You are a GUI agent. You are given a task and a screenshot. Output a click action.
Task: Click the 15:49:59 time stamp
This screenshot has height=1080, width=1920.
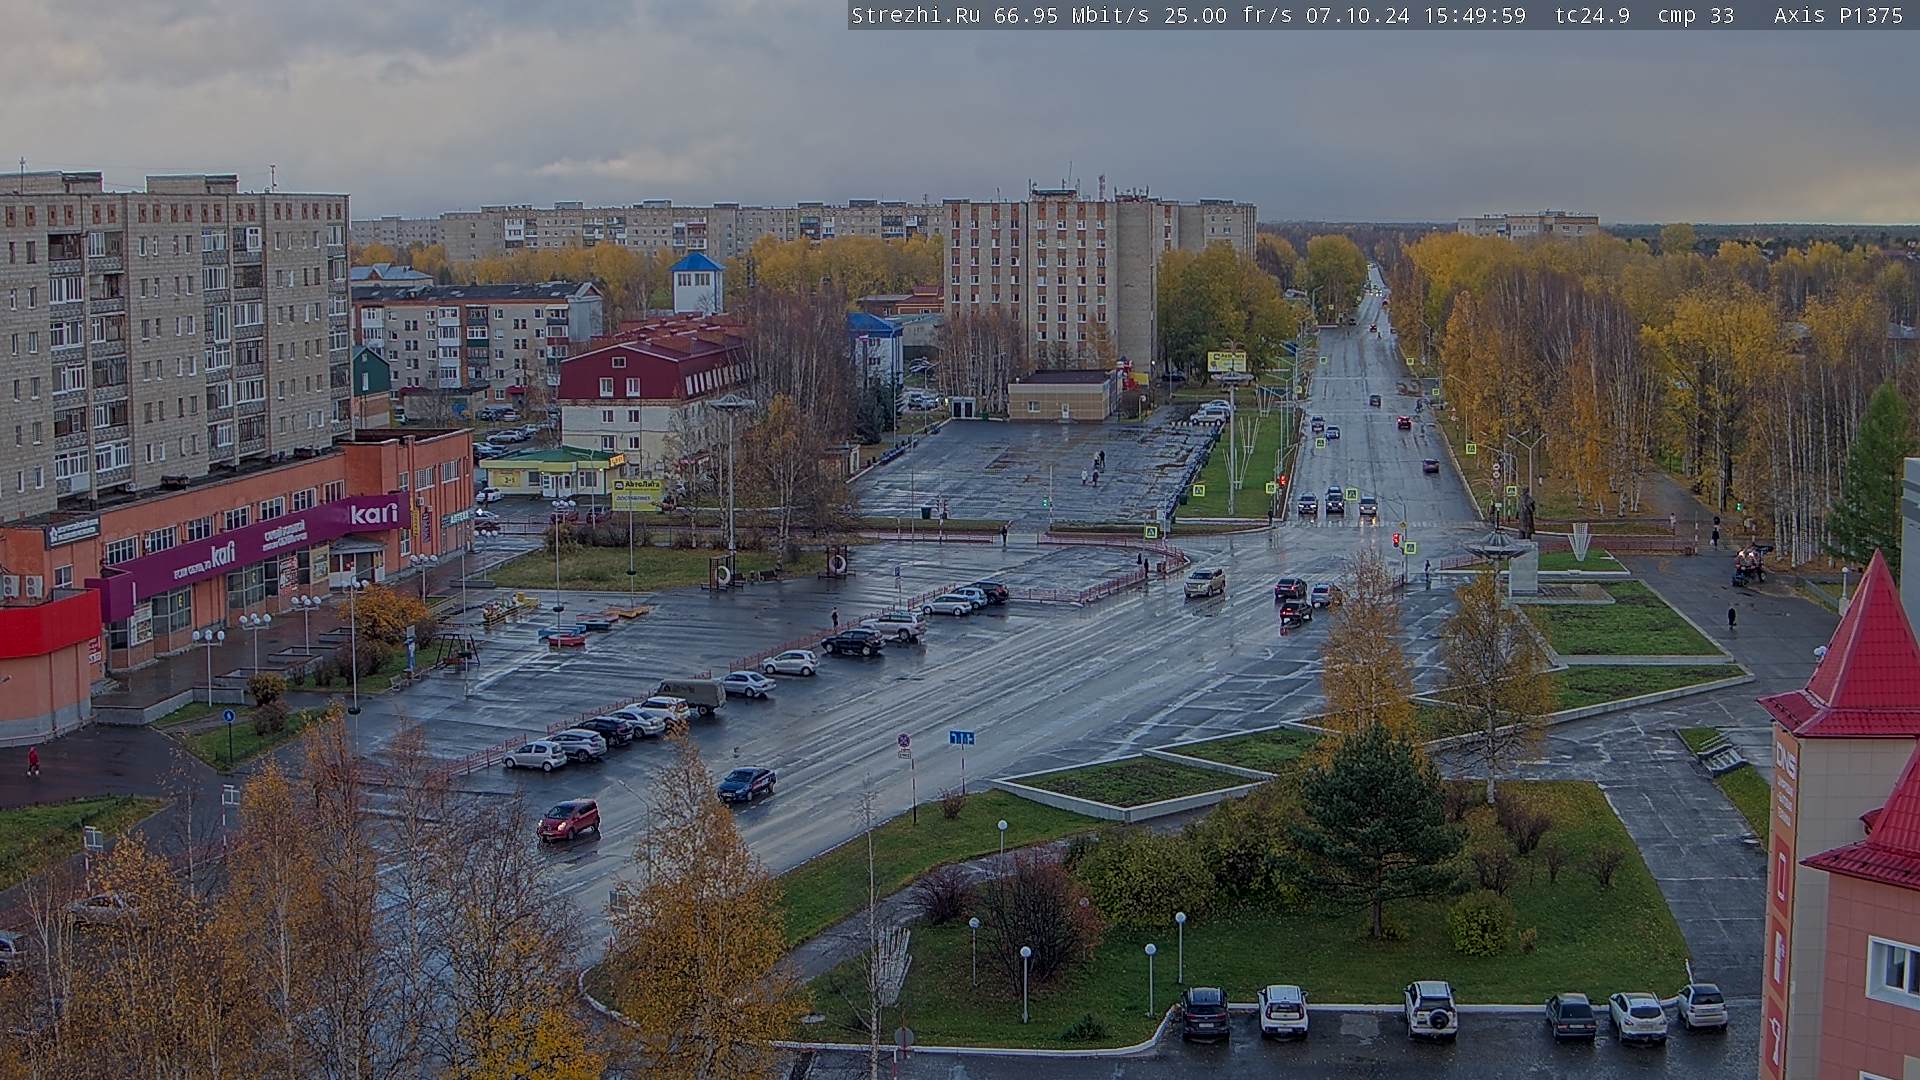coord(1475,15)
